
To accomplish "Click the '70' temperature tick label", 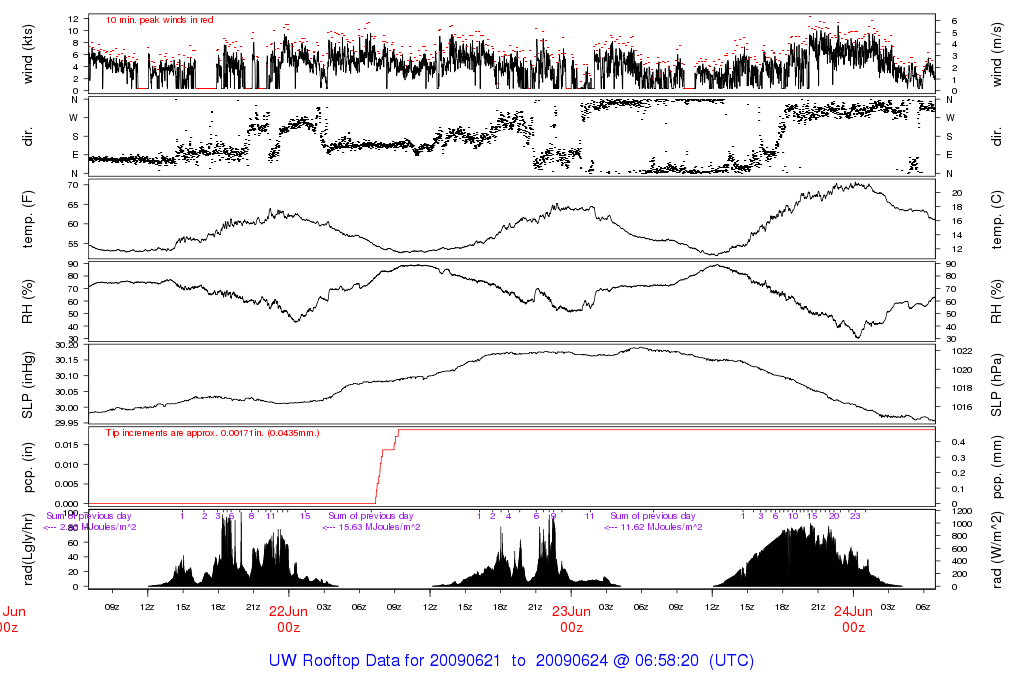I will (73, 185).
